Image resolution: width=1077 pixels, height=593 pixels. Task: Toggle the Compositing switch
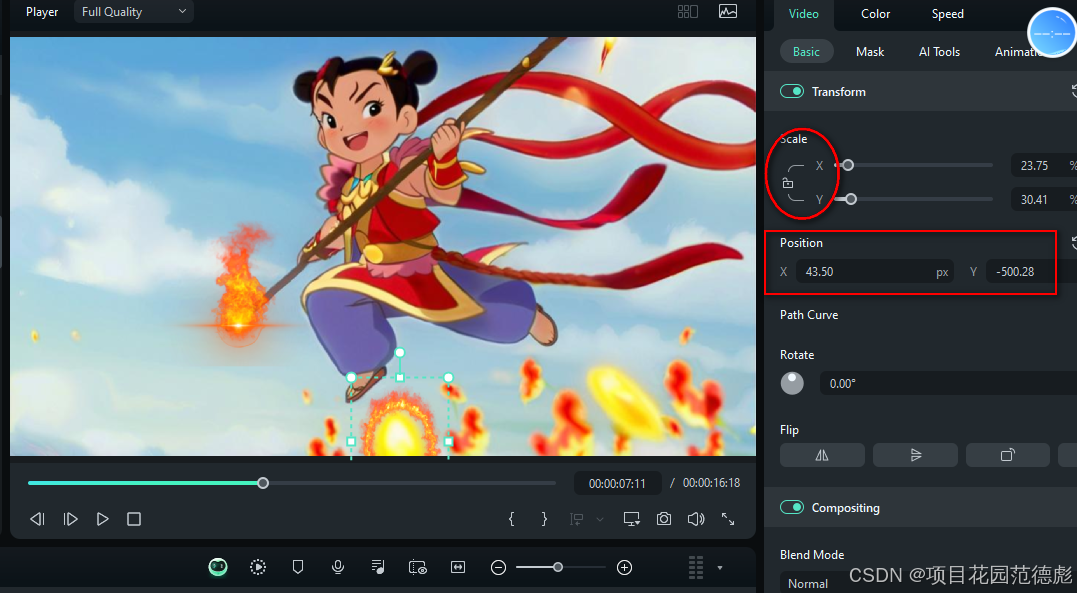(x=792, y=507)
